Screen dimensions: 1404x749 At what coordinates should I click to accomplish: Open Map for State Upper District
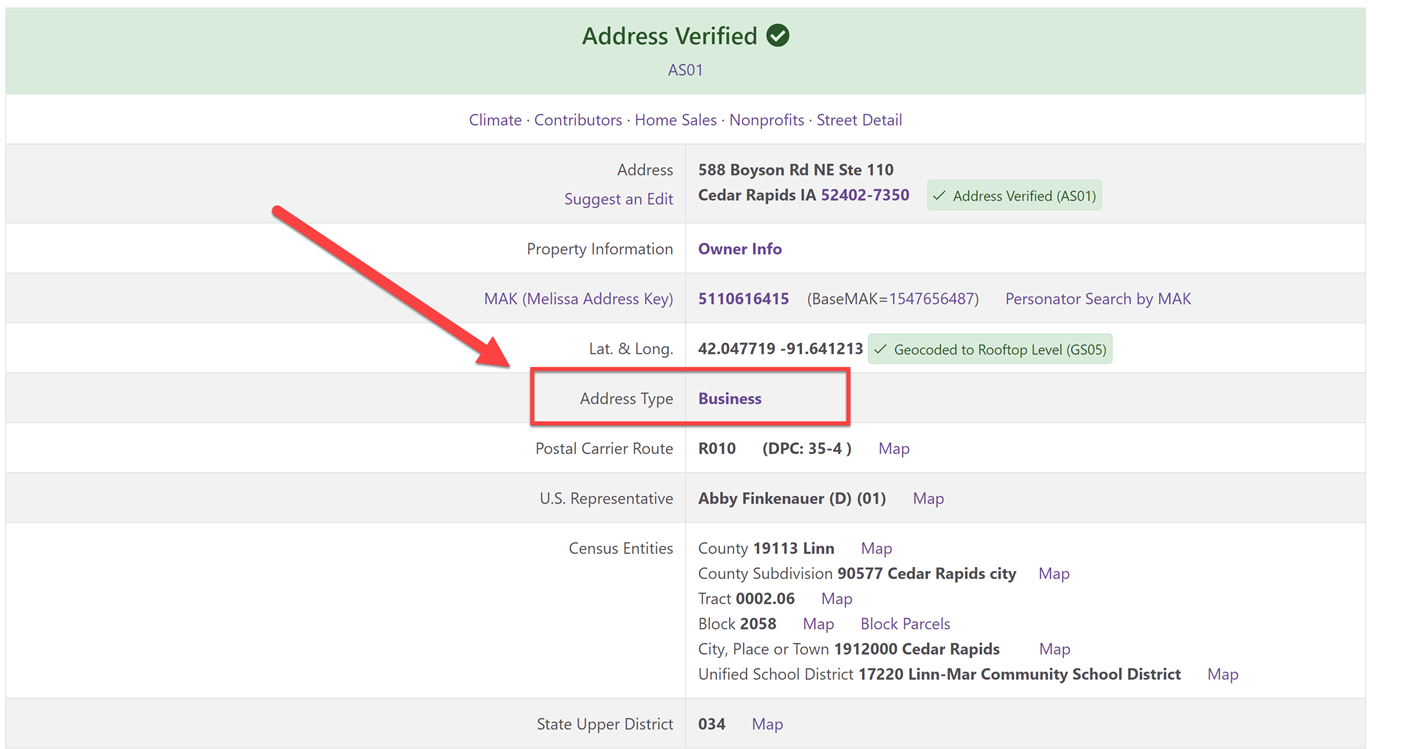(x=767, y=724)
